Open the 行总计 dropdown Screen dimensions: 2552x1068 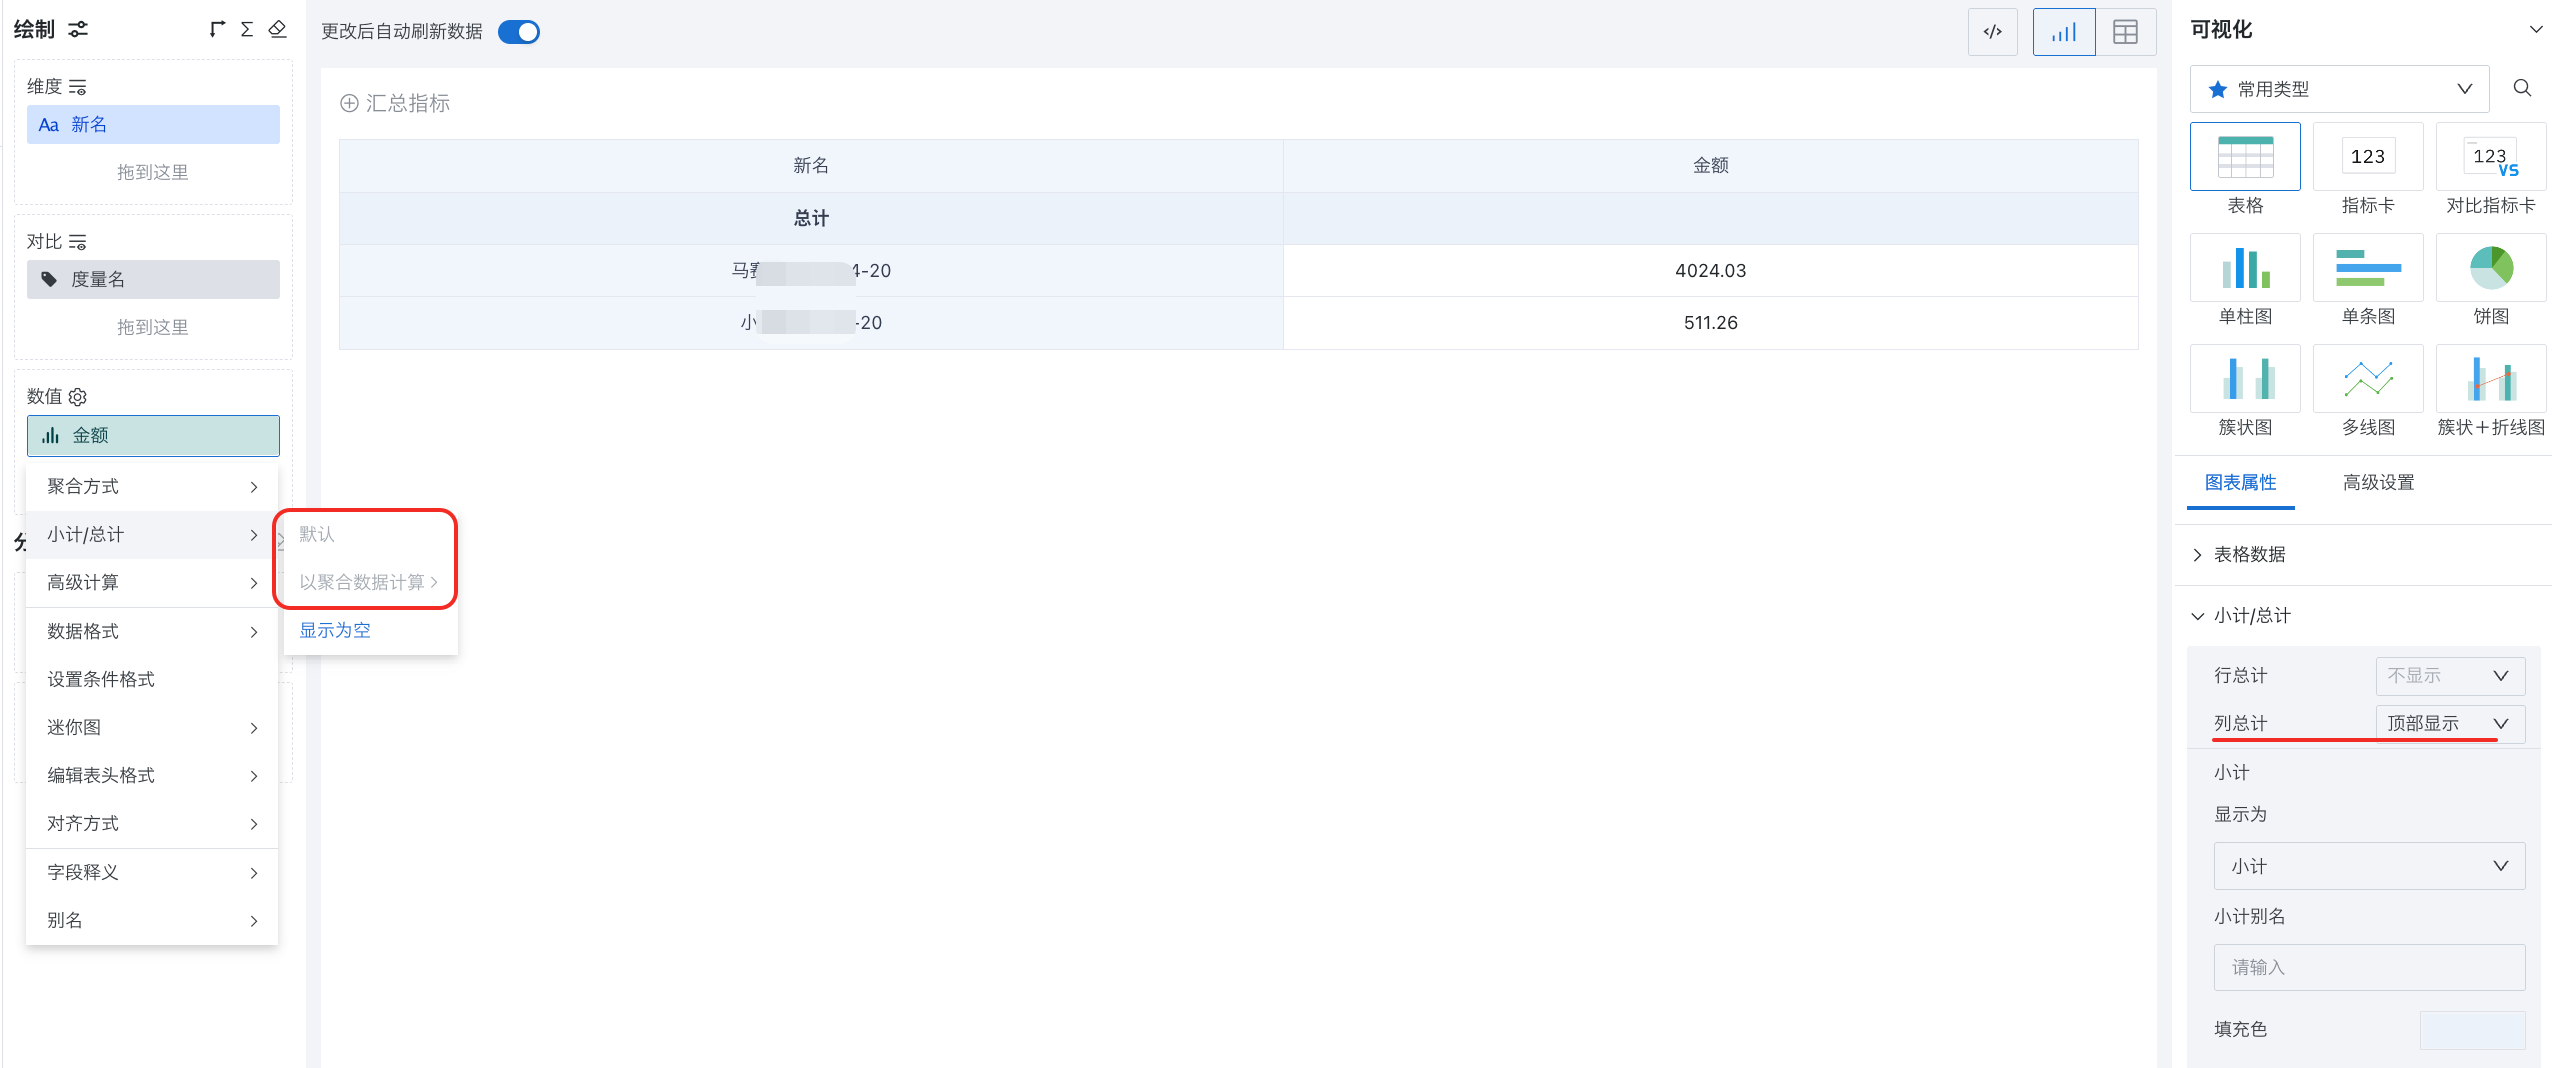coord(2449,676)
